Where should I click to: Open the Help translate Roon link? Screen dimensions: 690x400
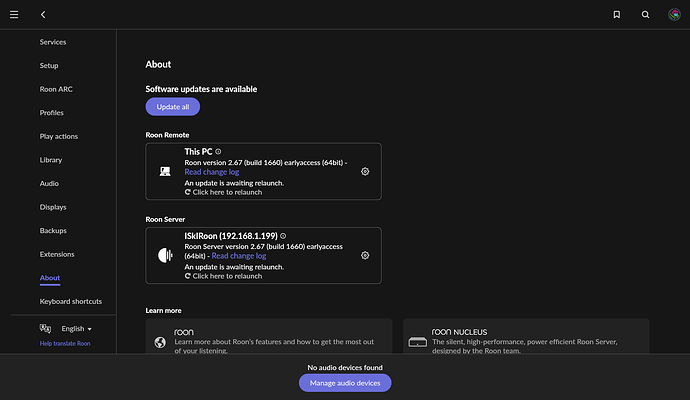point(65,344)
